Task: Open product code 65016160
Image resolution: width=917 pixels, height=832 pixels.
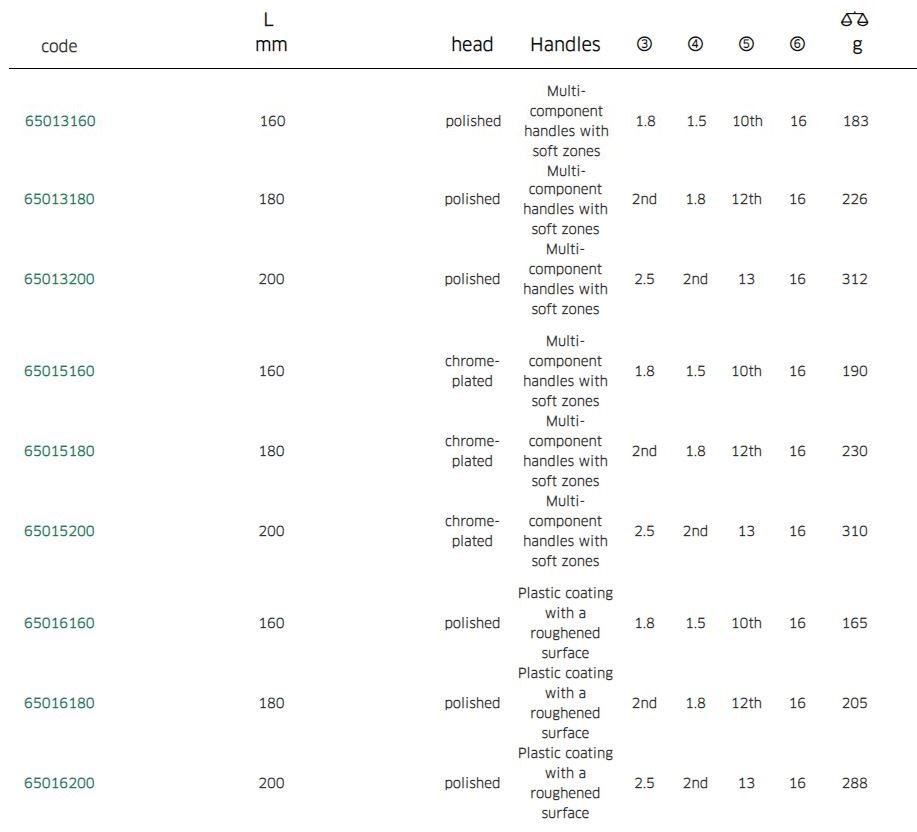Action: [x=60, y=623]
